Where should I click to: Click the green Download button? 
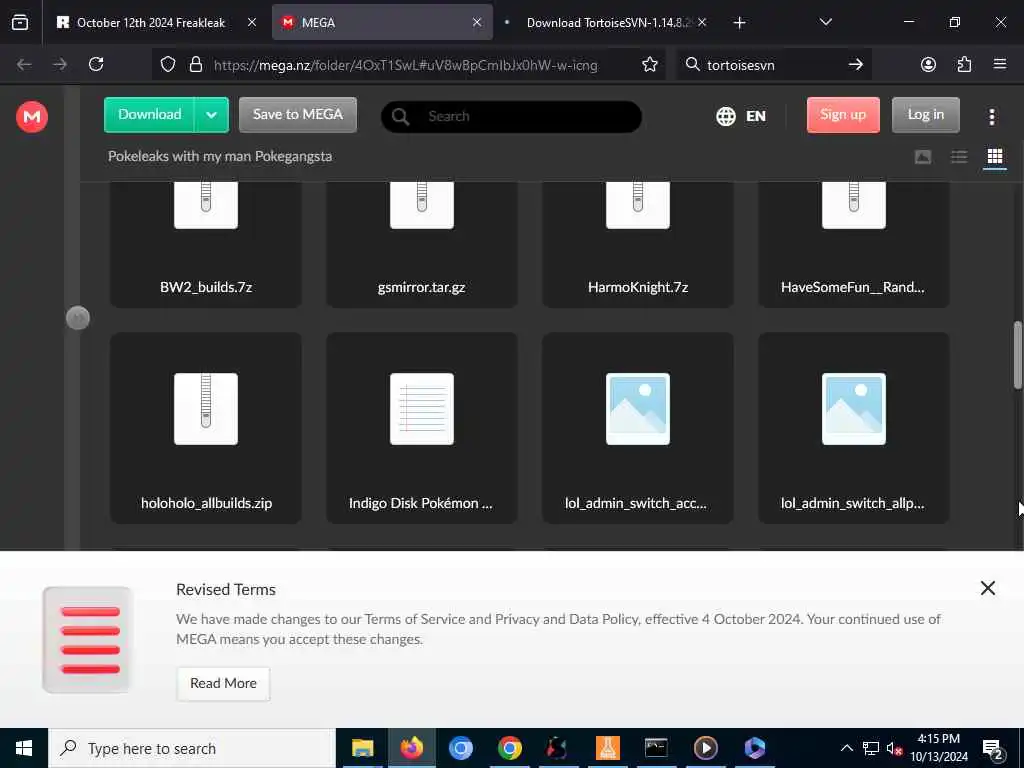click(x=150, y=115)
